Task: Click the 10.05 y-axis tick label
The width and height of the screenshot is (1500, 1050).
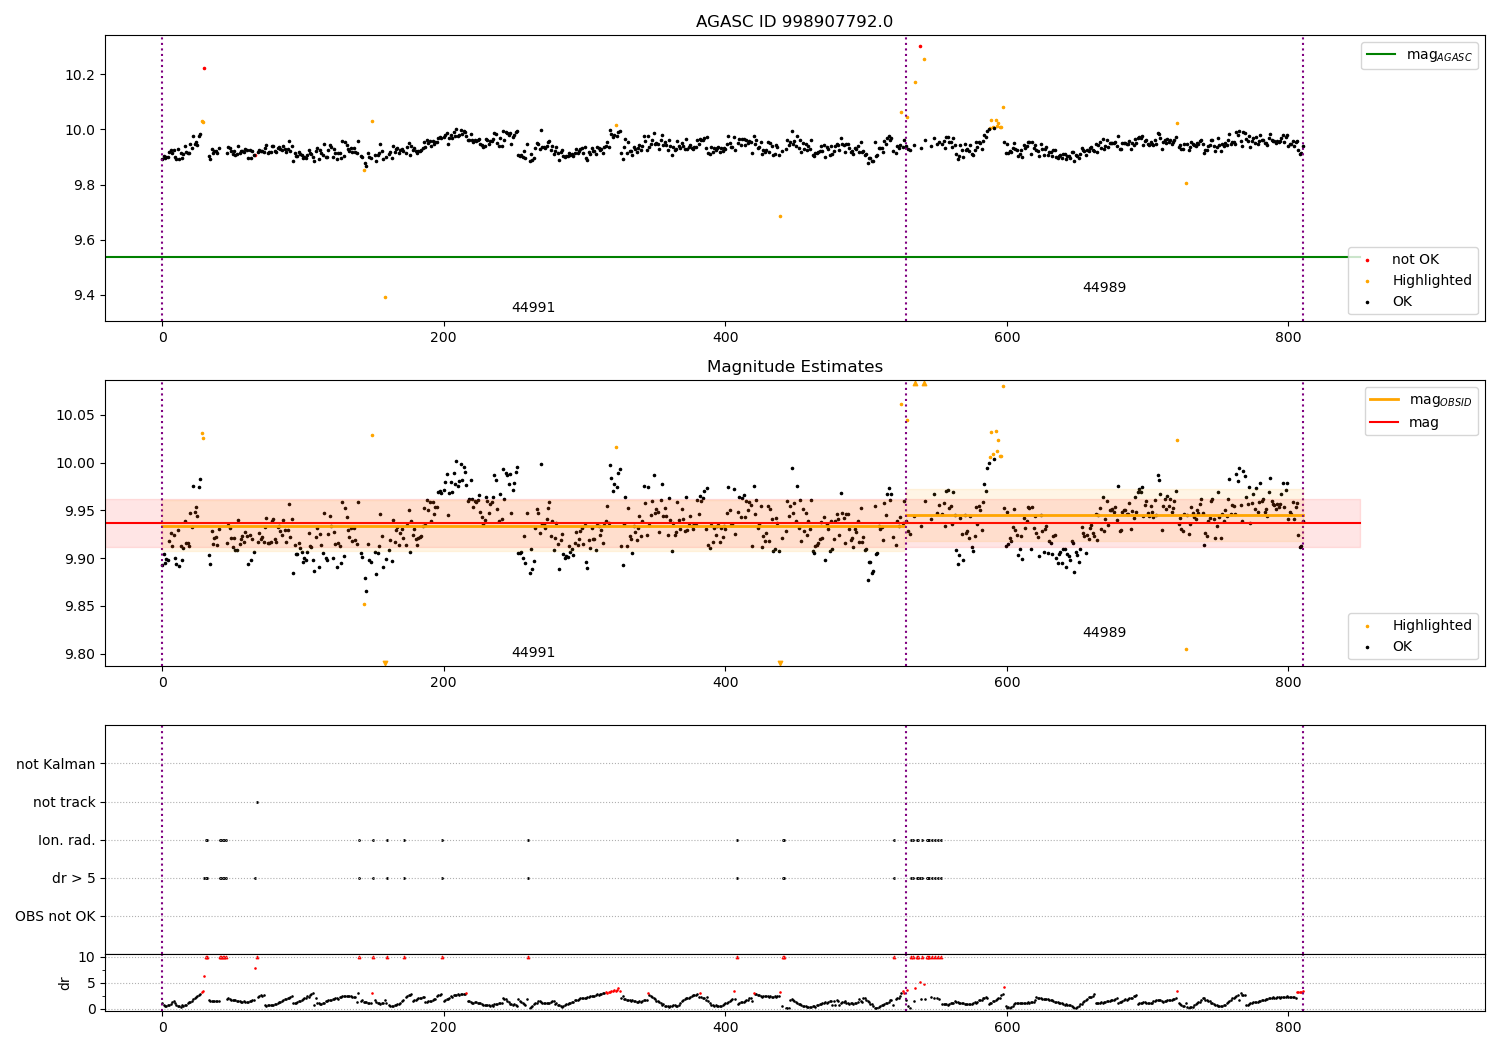Action: (76, 415)
